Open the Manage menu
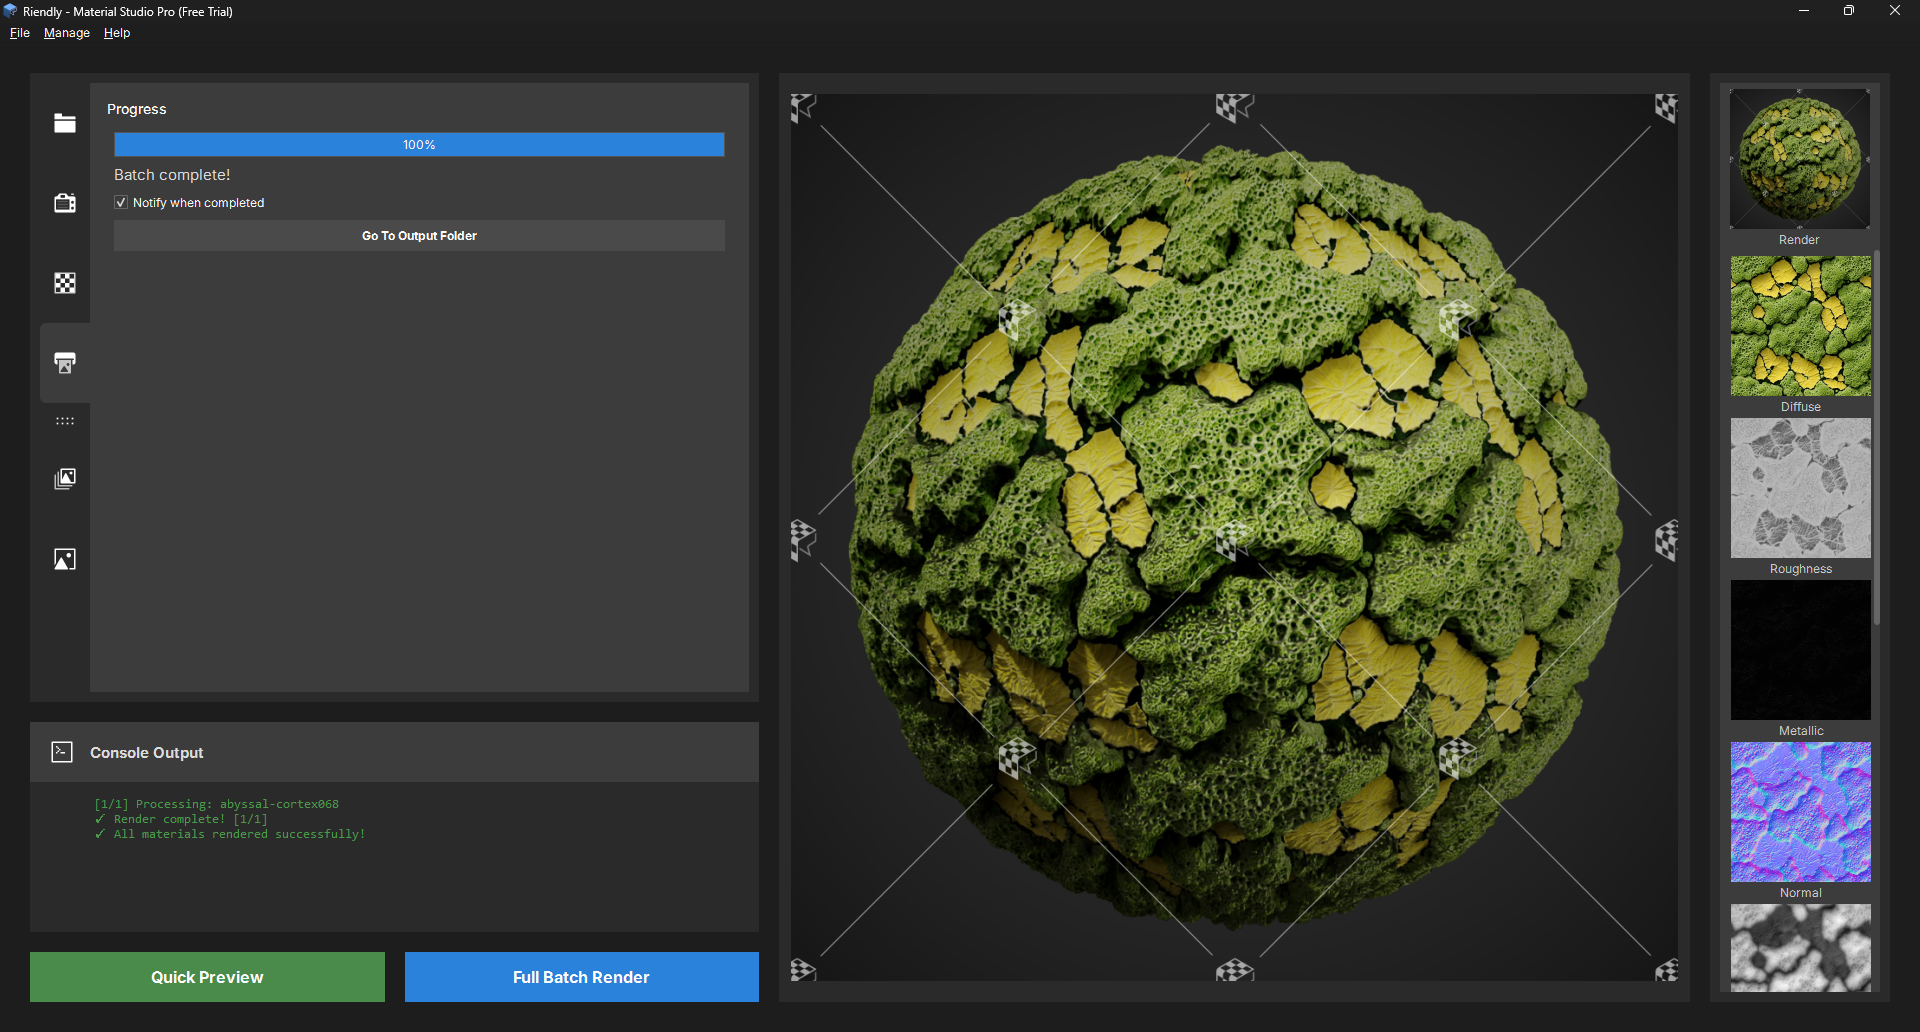 point(67,33)
